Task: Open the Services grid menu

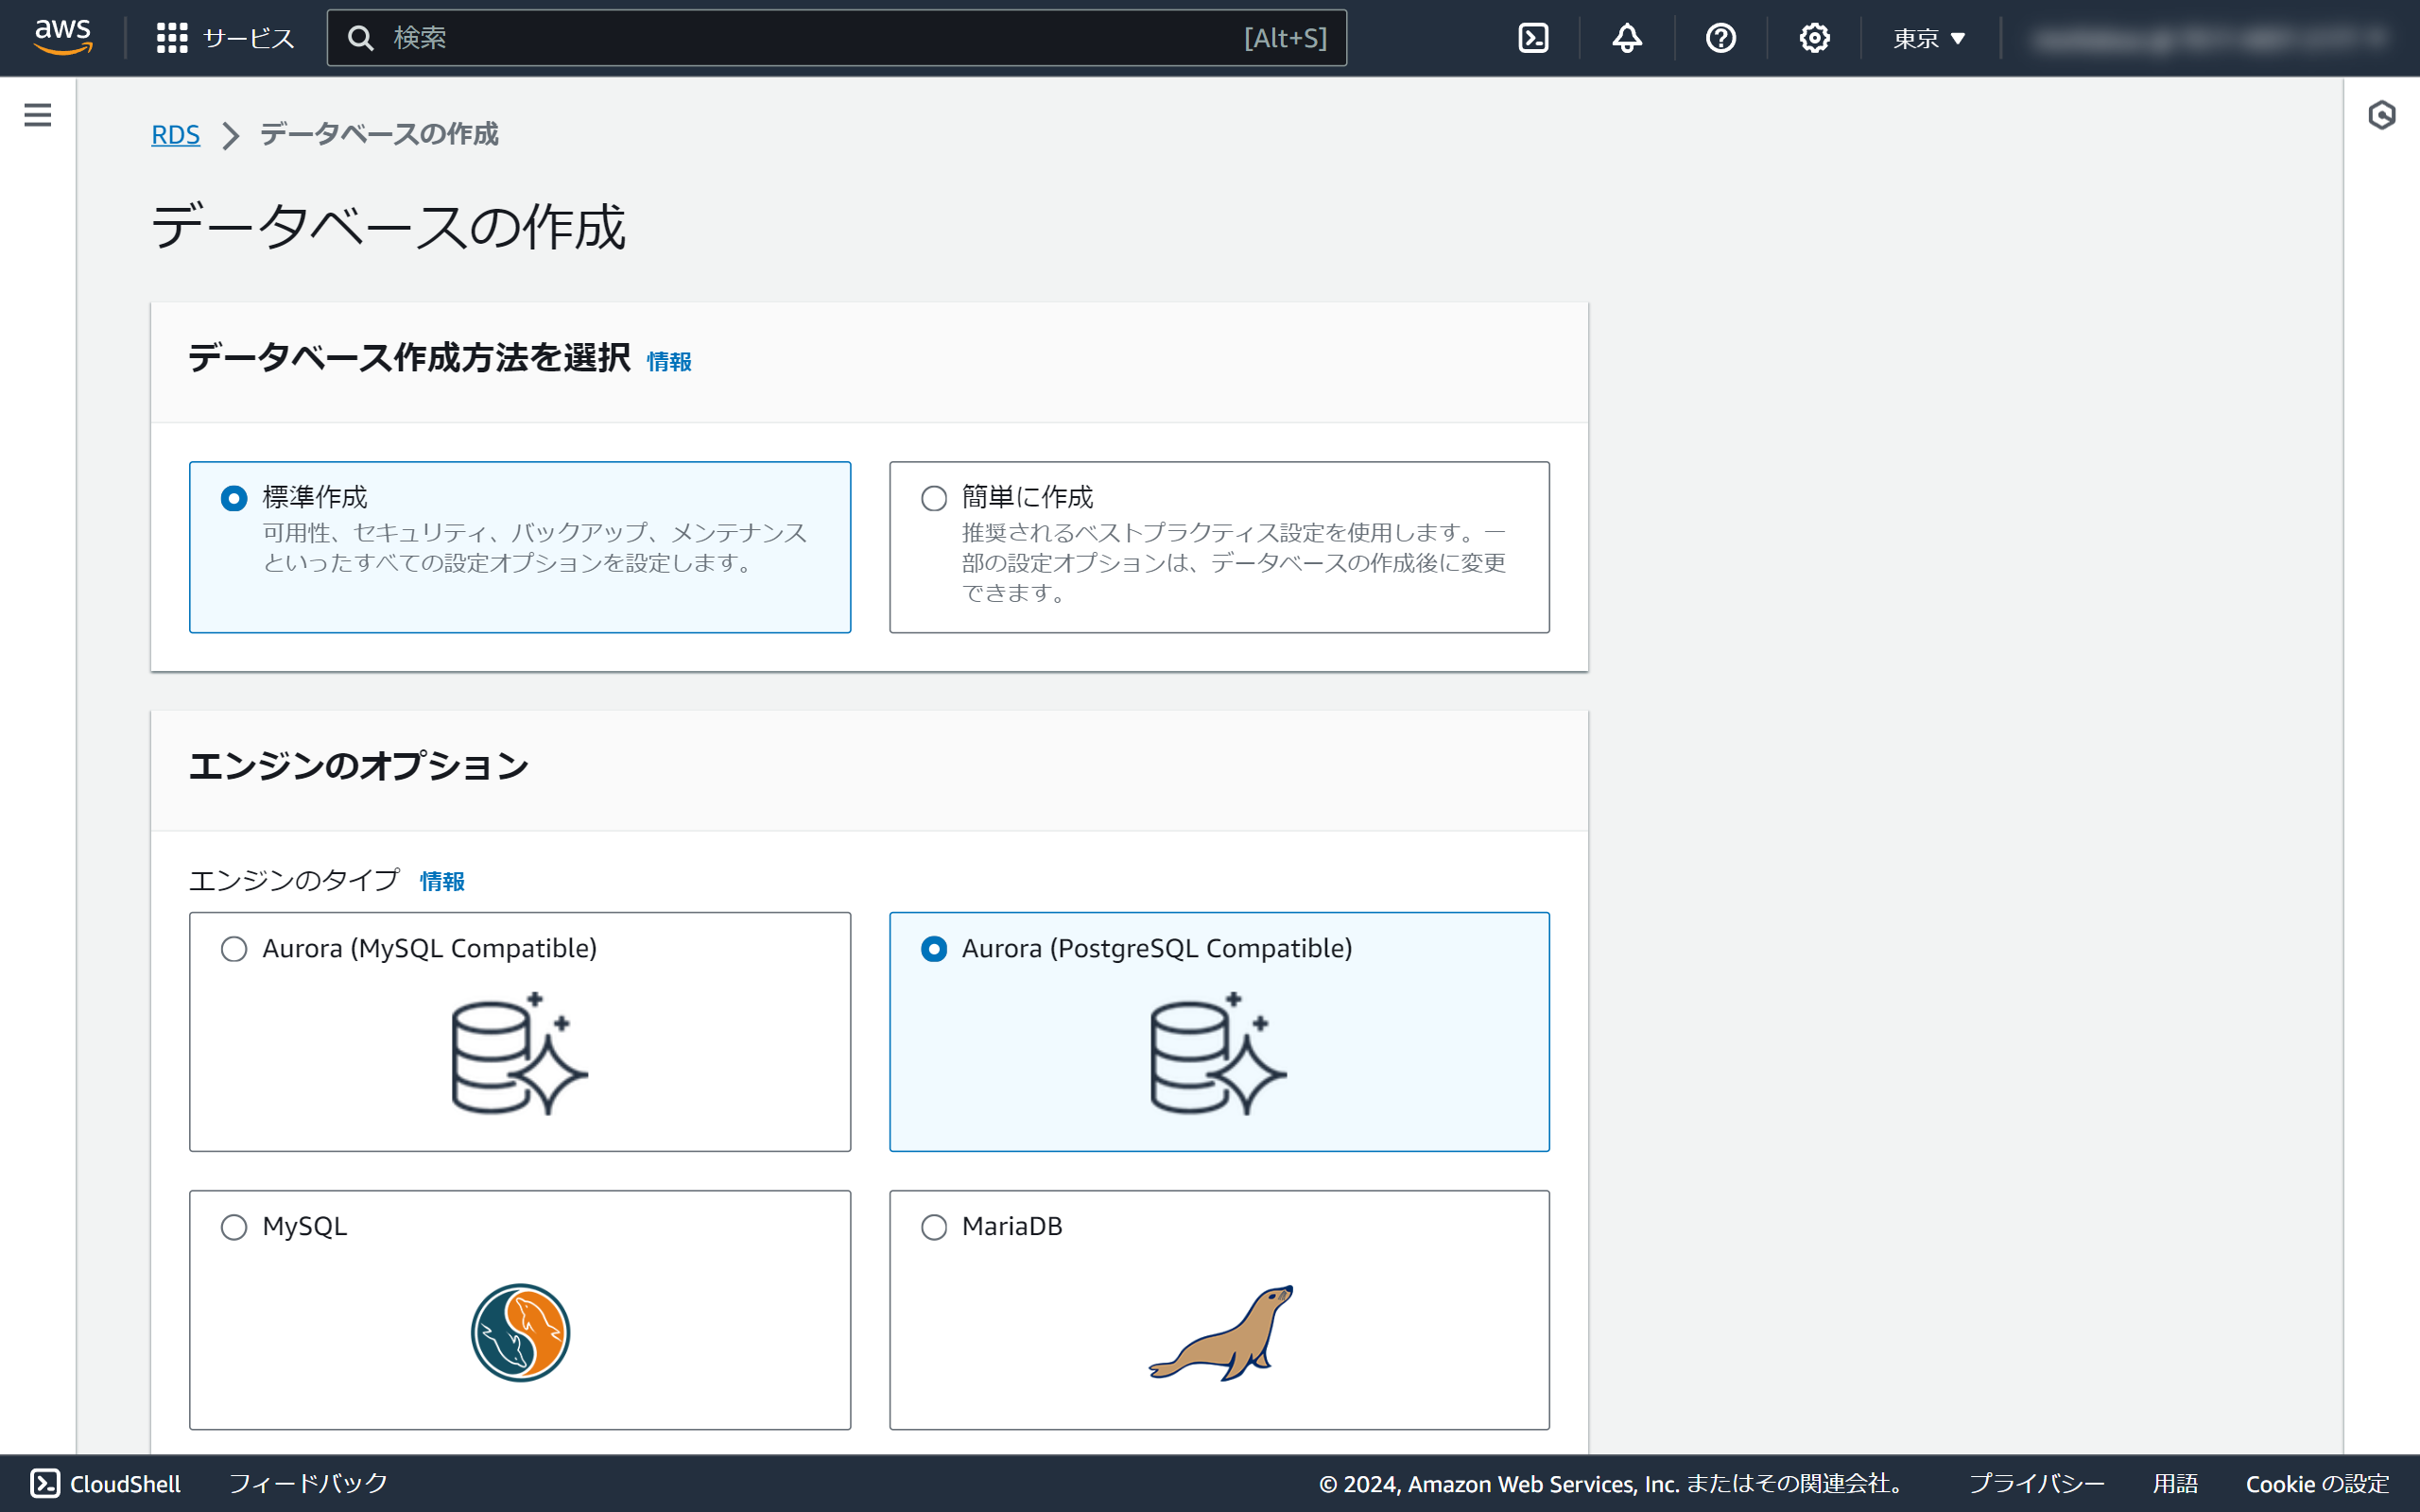Action: click(x=172, y=38)
